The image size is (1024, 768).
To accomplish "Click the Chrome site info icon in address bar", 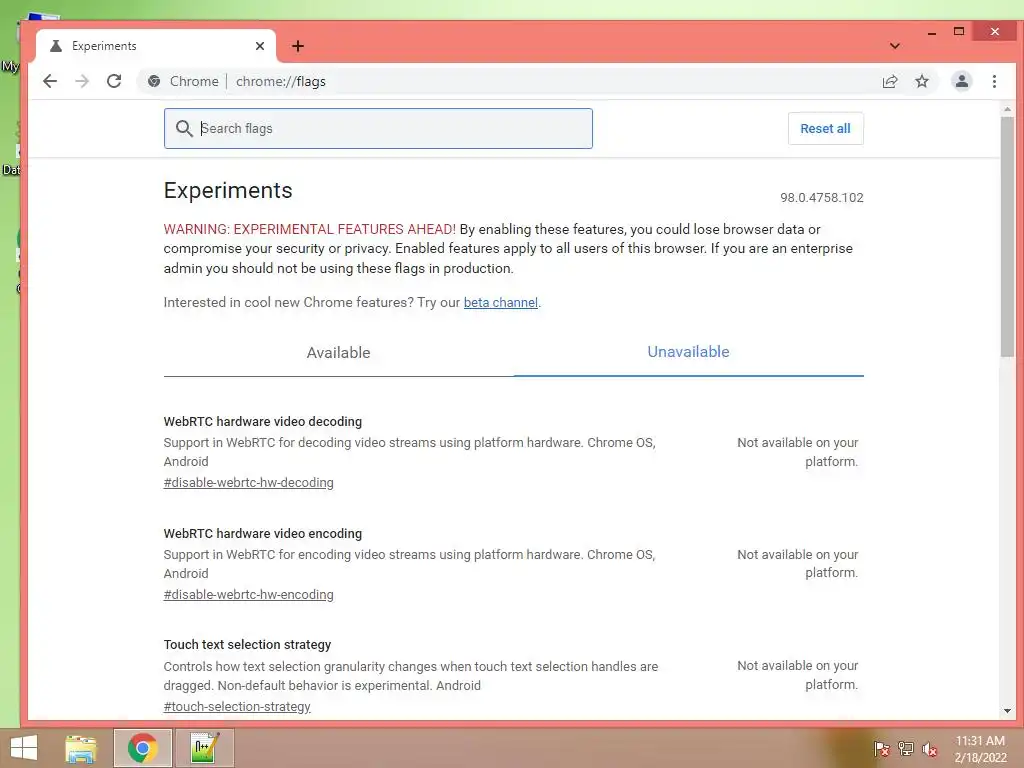I will (x=154, y=81).
